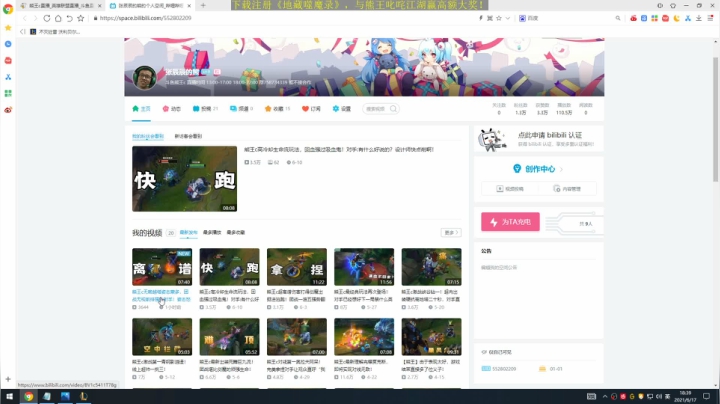
Task: Expand creator center chevron arrow
Action: [562, 169]
